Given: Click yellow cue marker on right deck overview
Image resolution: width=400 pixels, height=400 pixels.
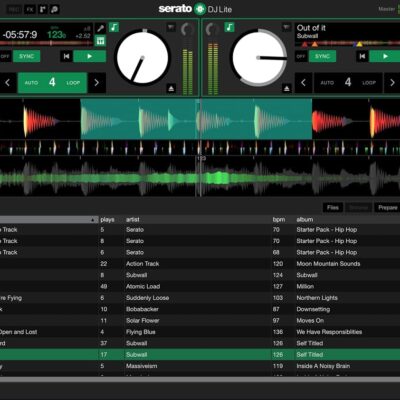Looking at the screenshot, I should pos(360,44).
